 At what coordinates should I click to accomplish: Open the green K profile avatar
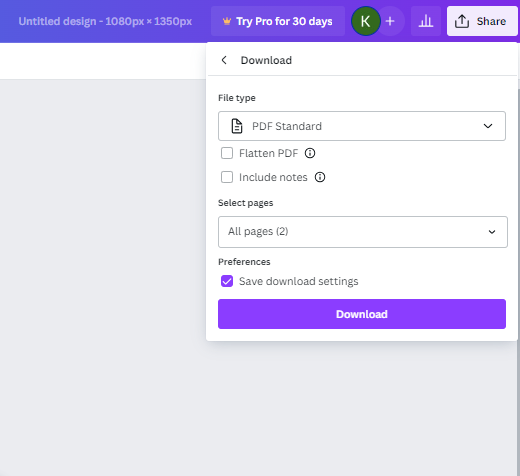(x=366, y=21)
